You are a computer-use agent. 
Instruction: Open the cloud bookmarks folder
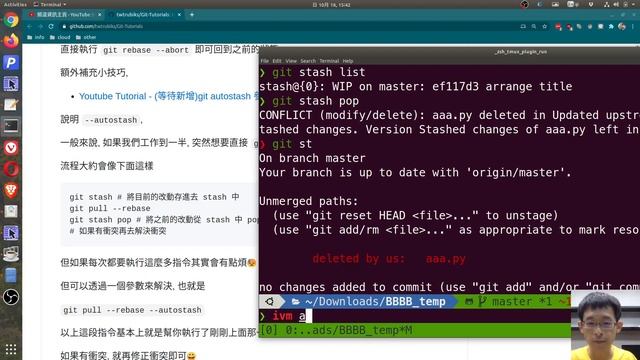click(x=60, y=37)
